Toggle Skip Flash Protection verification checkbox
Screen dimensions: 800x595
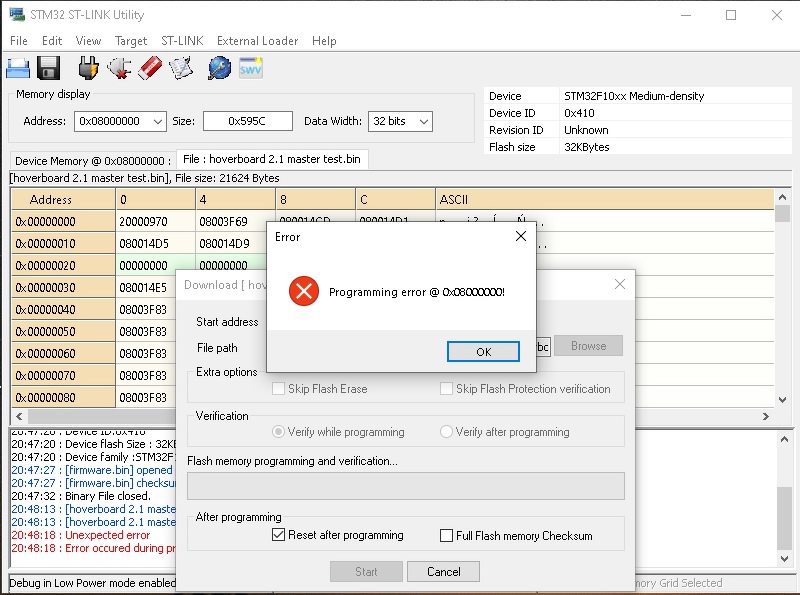[x=446, y=389]
